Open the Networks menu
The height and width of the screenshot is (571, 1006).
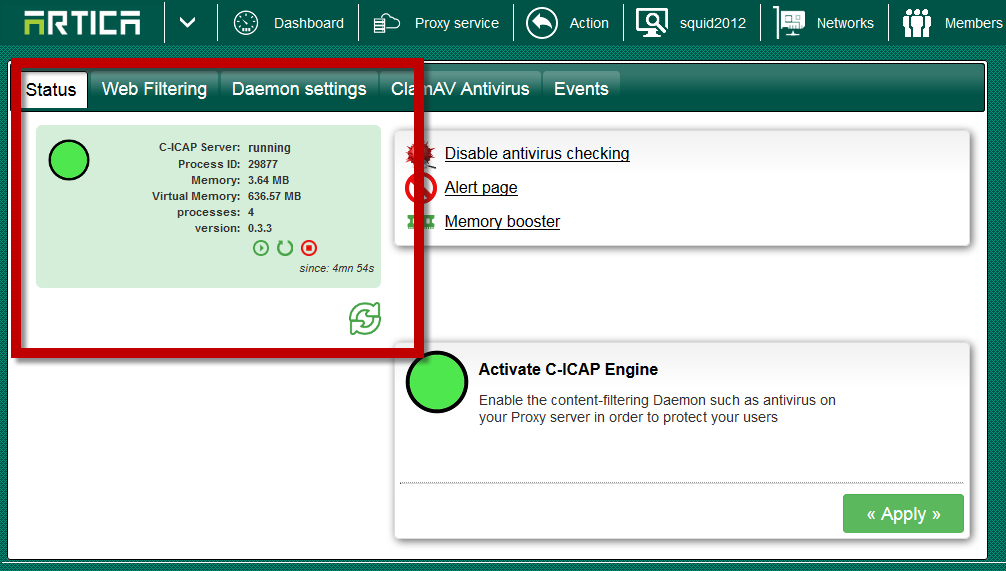845,23
